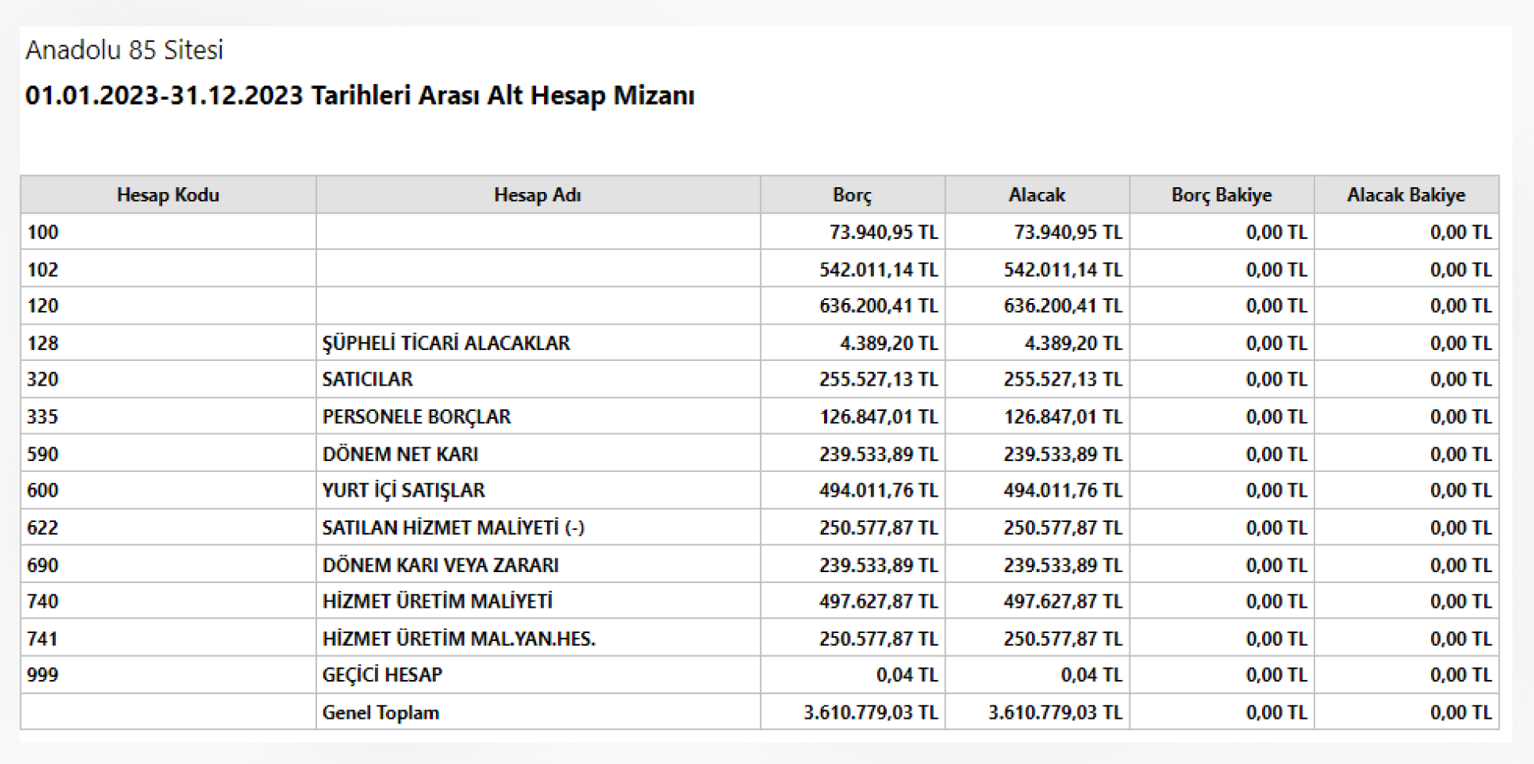Click Borç value 636.200,41 TL

878,307
